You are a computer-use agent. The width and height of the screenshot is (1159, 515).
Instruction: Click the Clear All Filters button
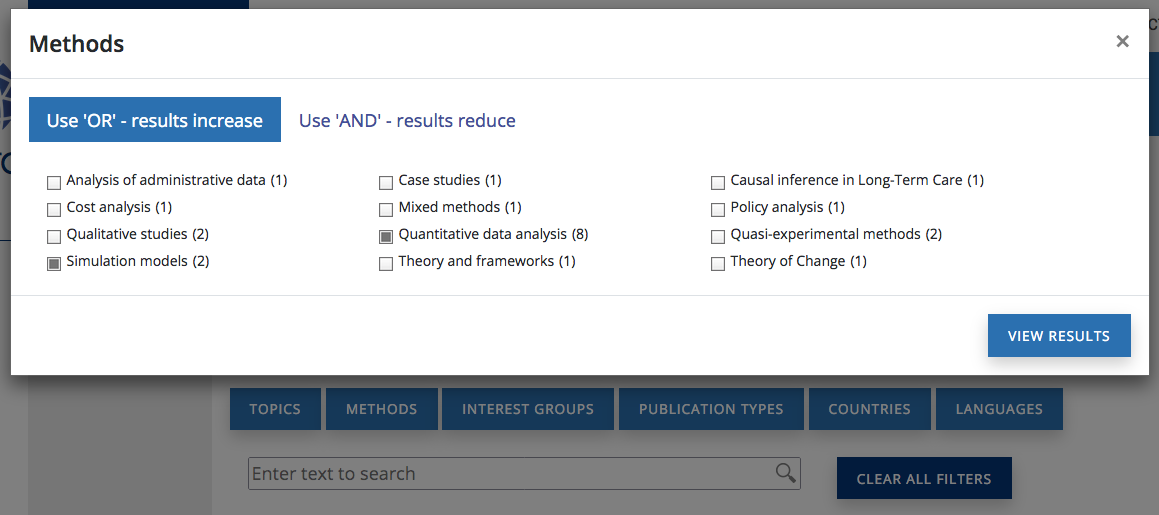pyautogui.click(x=924, y=478)
